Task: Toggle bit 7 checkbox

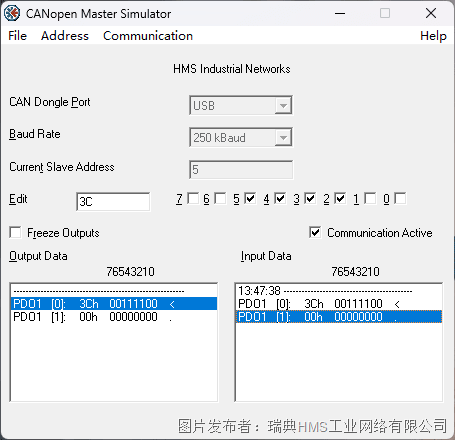Action: tap(193, 198)
